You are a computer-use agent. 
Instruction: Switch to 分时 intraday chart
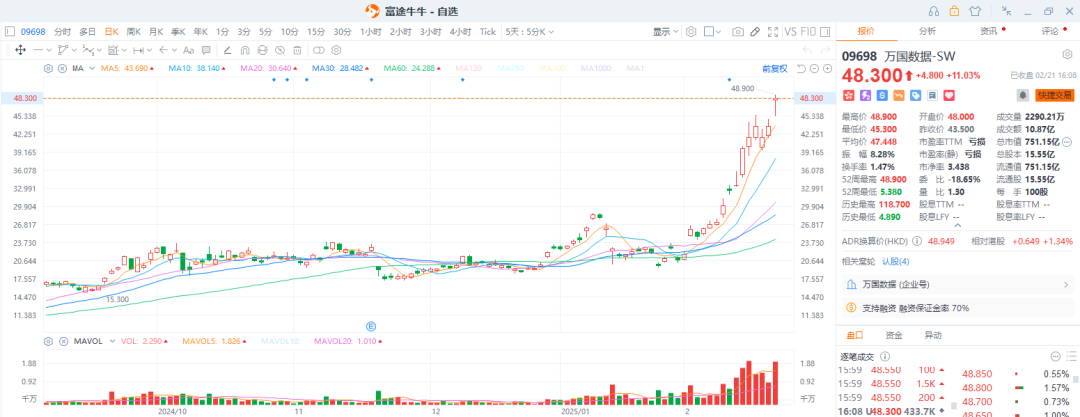(62, 32)
